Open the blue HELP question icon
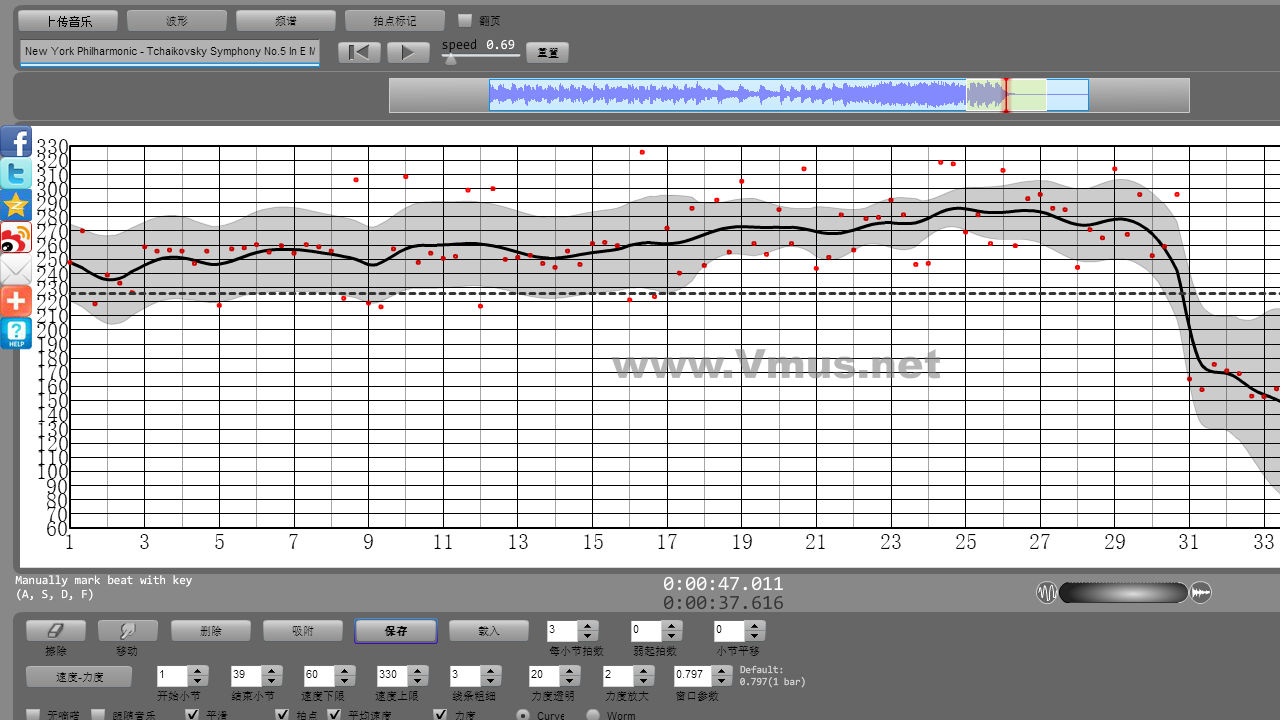1280x720 pixels. click(16, 333)
